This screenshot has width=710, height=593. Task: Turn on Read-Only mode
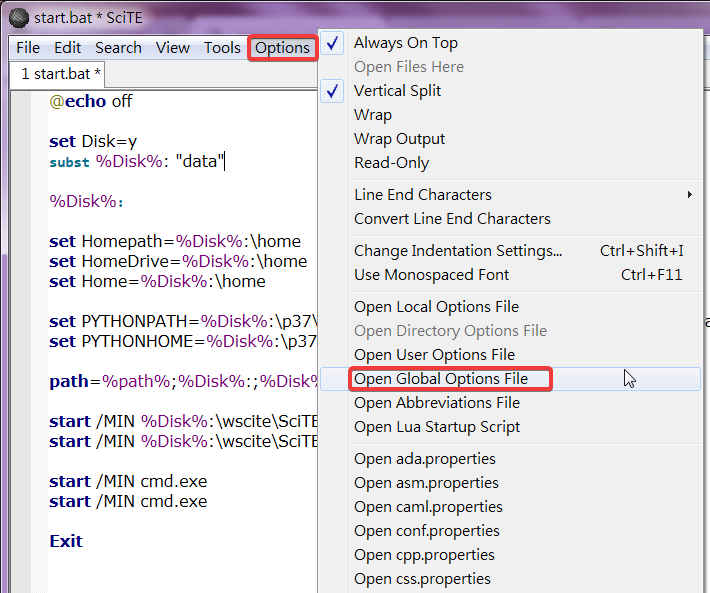(x=391, y=163)
